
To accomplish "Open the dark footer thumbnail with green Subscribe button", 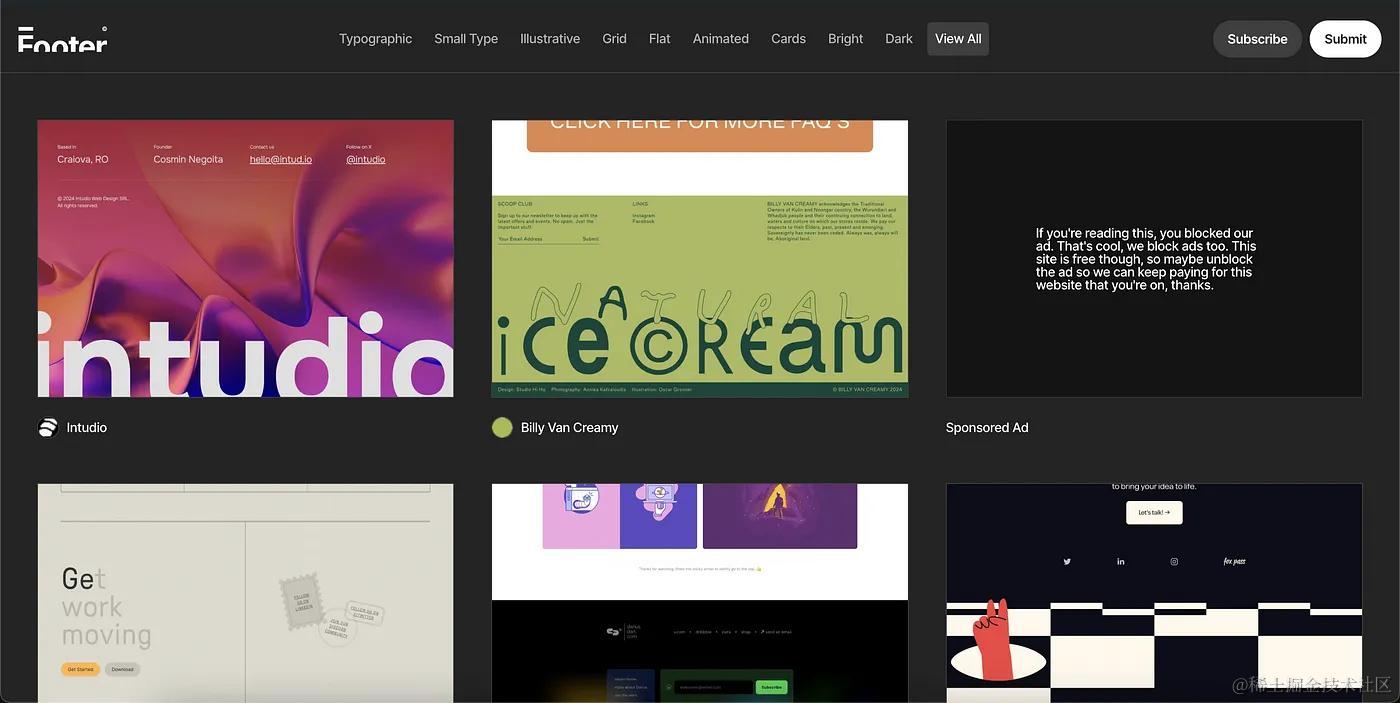I will [700, 593].
